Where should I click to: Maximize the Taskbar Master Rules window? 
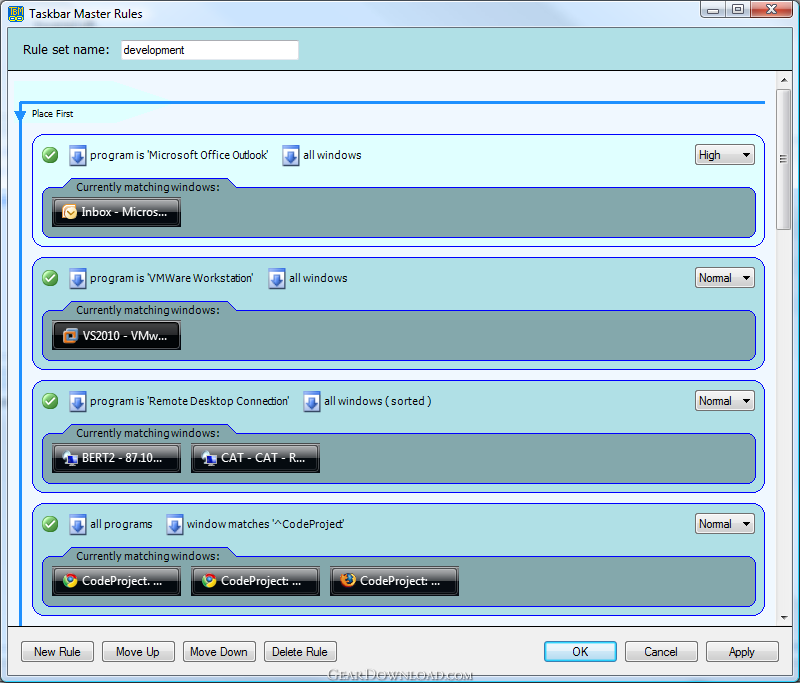click(x=738, y=9)
